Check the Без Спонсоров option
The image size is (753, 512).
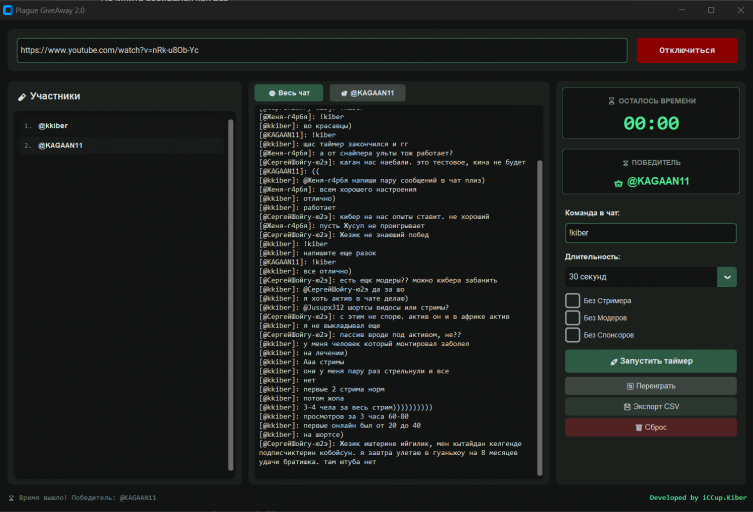click(572, 335)
